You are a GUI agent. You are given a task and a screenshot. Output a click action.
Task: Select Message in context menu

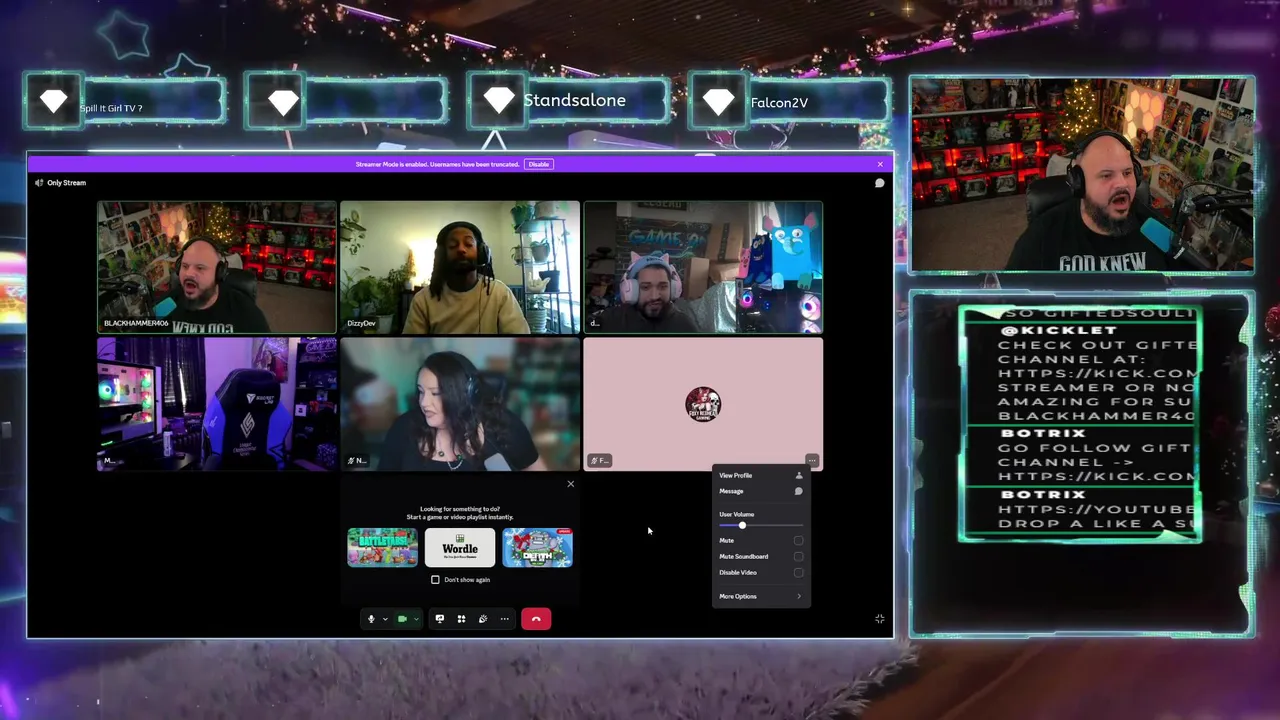[x=761, y=491]
